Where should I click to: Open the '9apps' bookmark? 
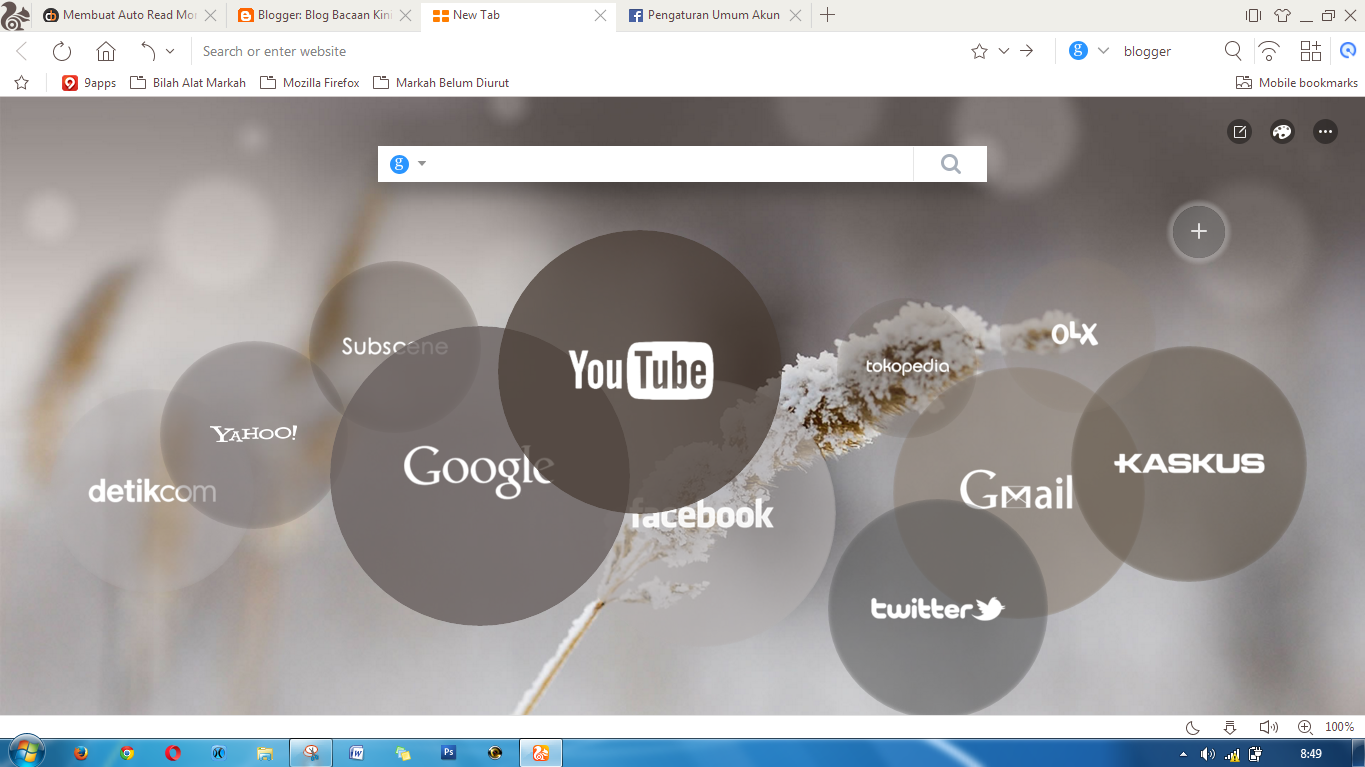click(x=89, y=83)
